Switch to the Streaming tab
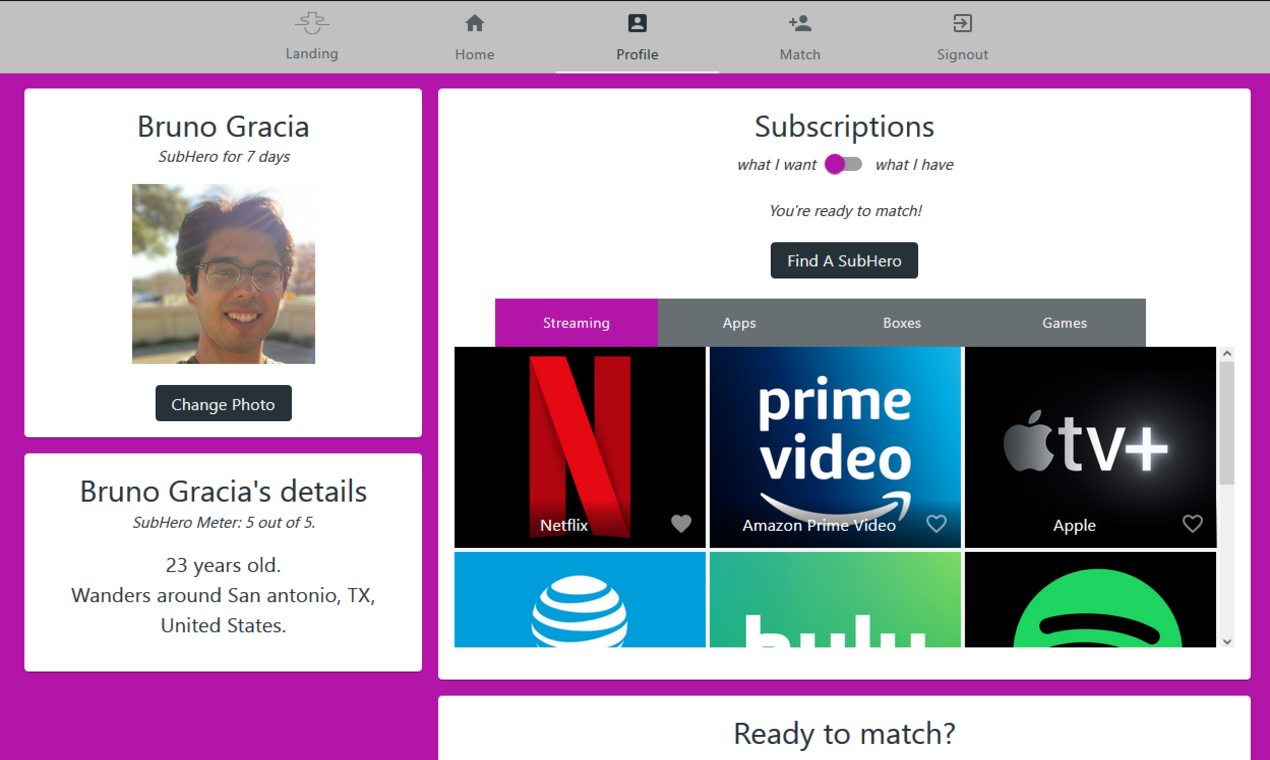Viewport: 1270px width, 760px height. pos(576,323)
